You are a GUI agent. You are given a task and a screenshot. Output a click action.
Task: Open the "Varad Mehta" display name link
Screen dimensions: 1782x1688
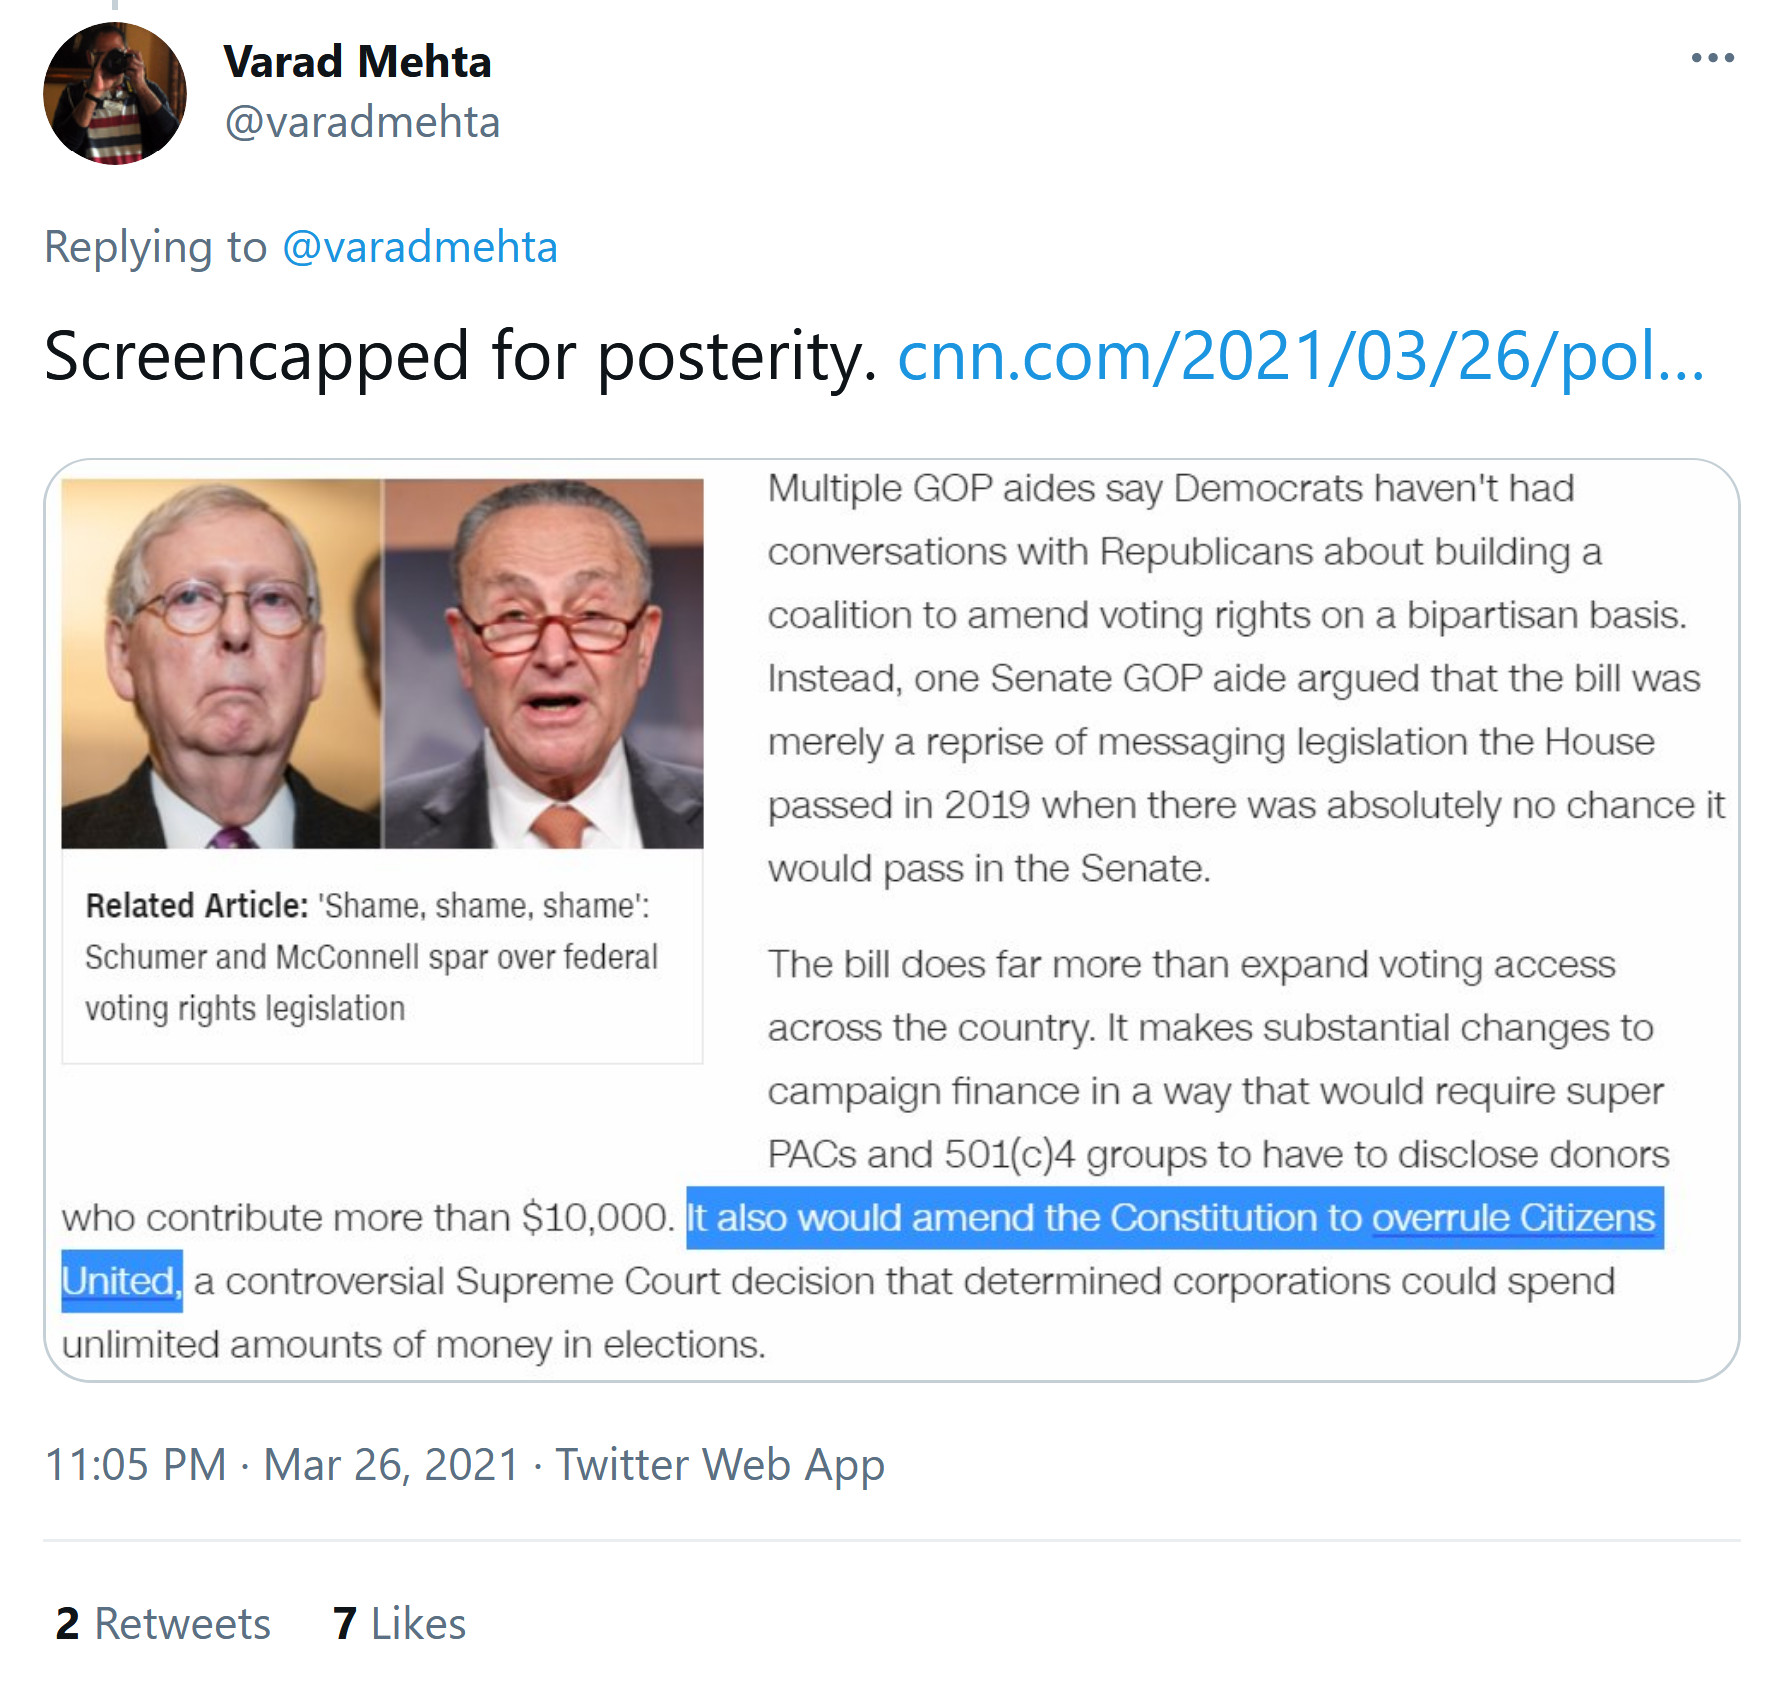coord(357,62)
